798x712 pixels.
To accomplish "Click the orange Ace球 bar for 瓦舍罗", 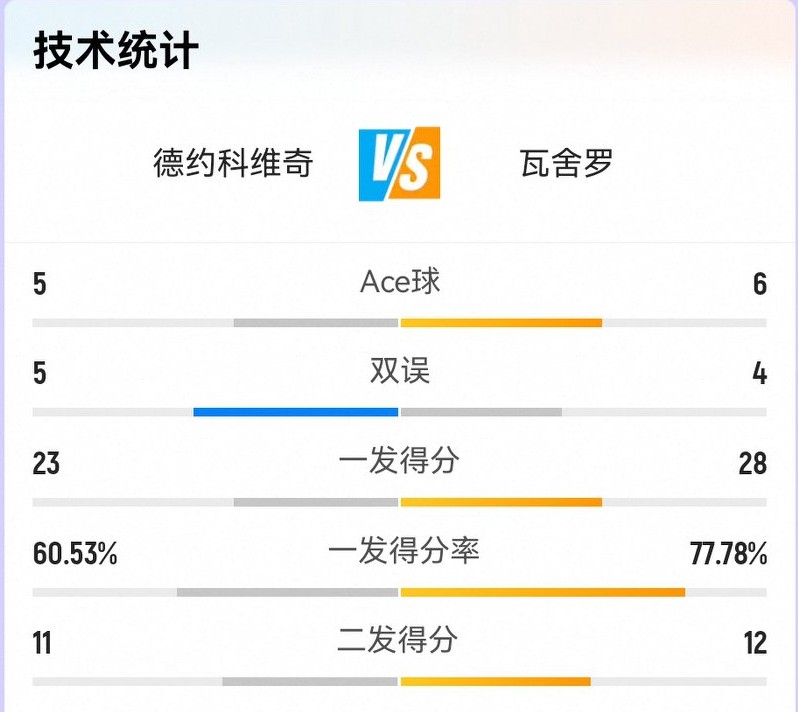I will pos(501,323).
